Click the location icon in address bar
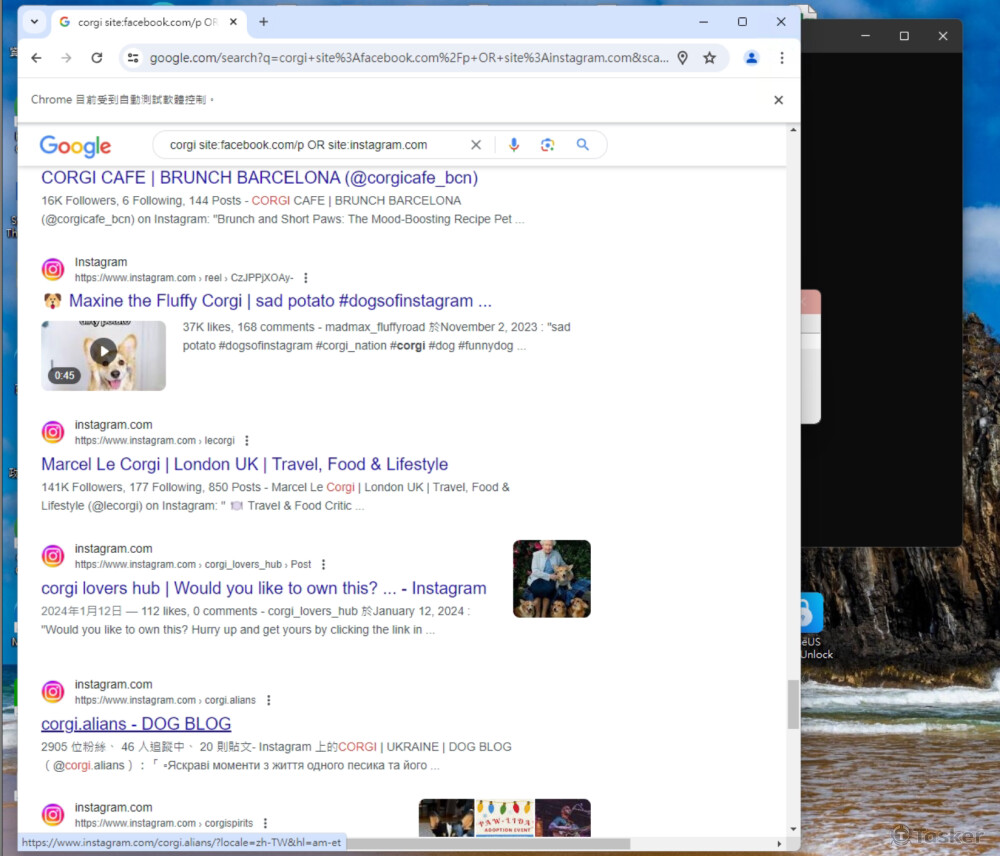The height and width of the screenshot is (856, 1000). (683, 58)
